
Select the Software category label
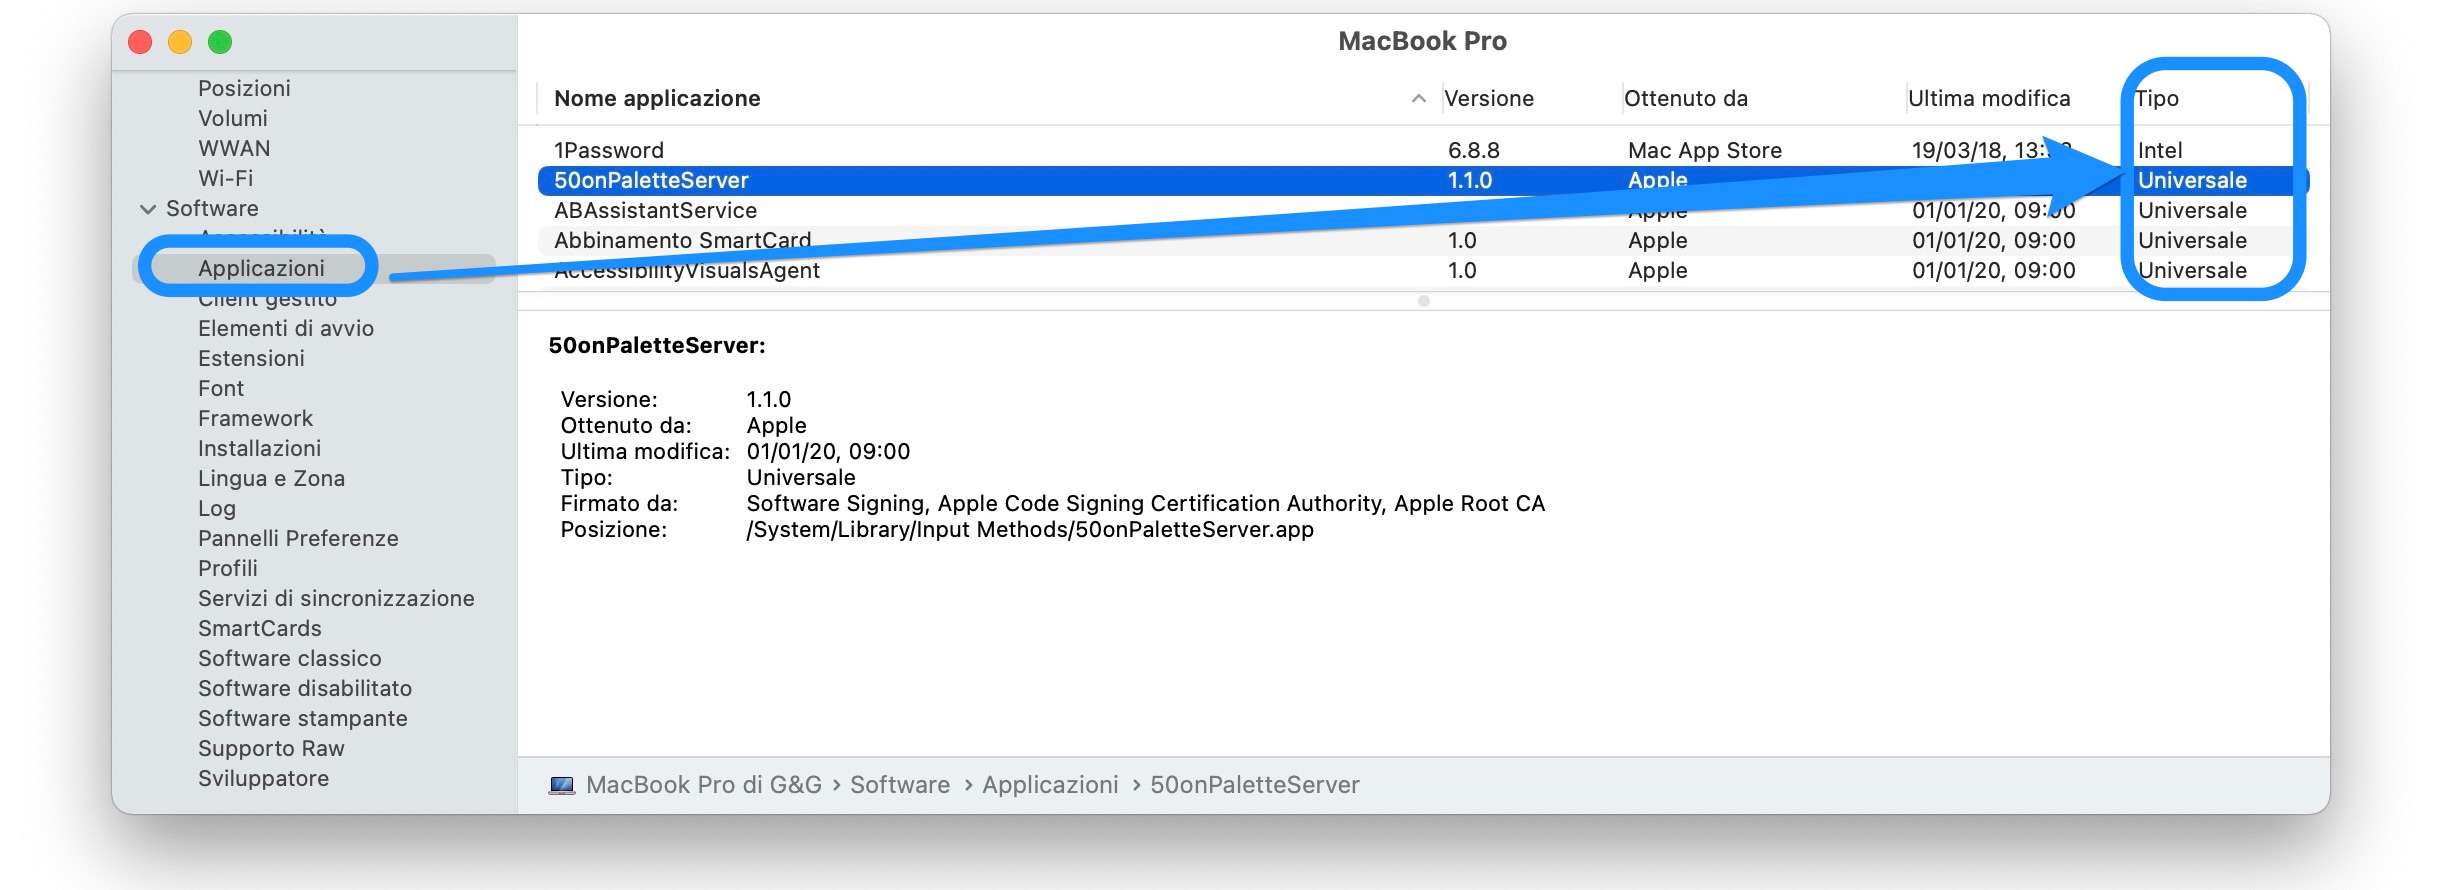tap(212, 208)
